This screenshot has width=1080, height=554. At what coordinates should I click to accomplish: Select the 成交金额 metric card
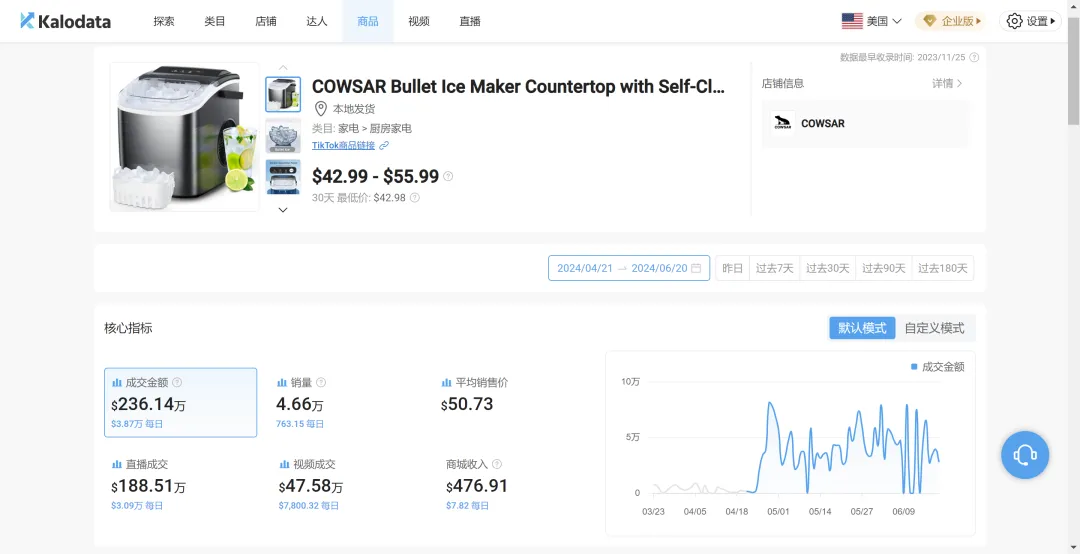pos(180,402)
